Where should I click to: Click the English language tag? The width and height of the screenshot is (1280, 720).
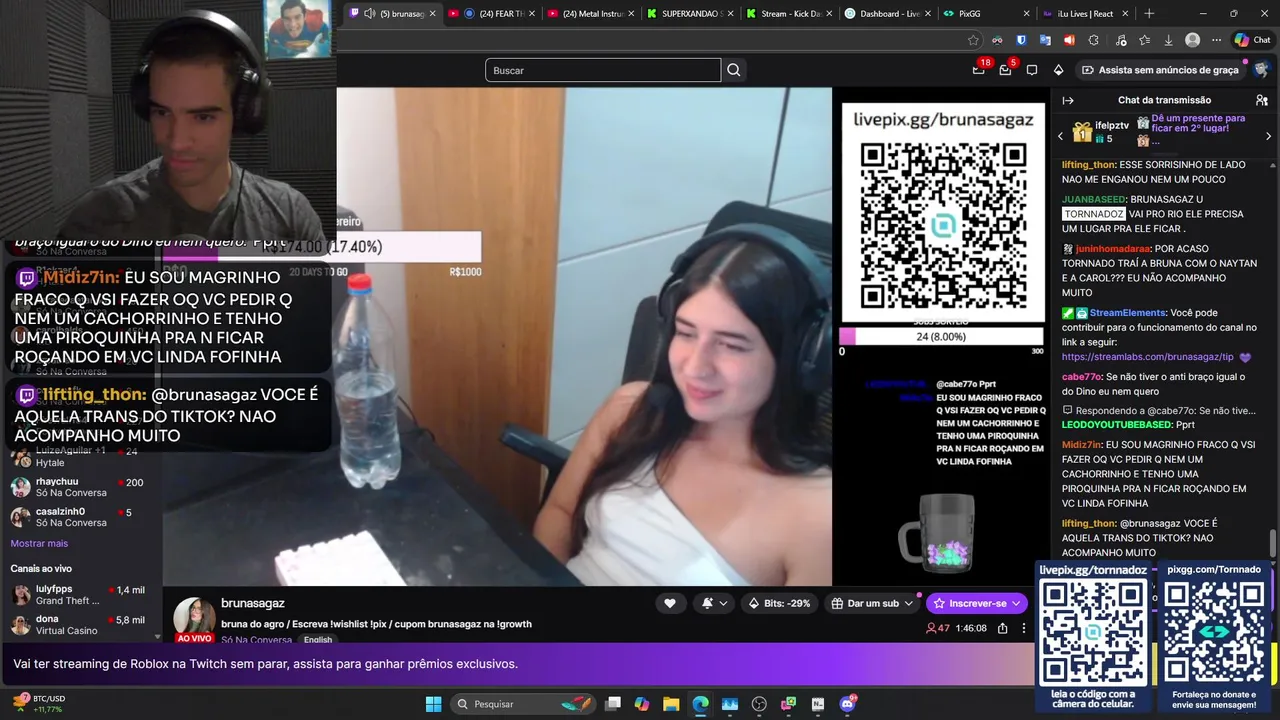[318, 640]
